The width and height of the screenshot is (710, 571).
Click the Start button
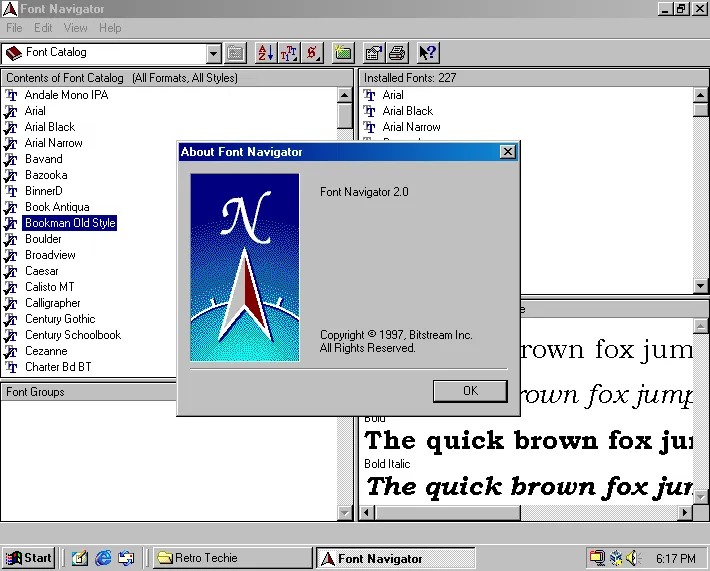(29, 558)
